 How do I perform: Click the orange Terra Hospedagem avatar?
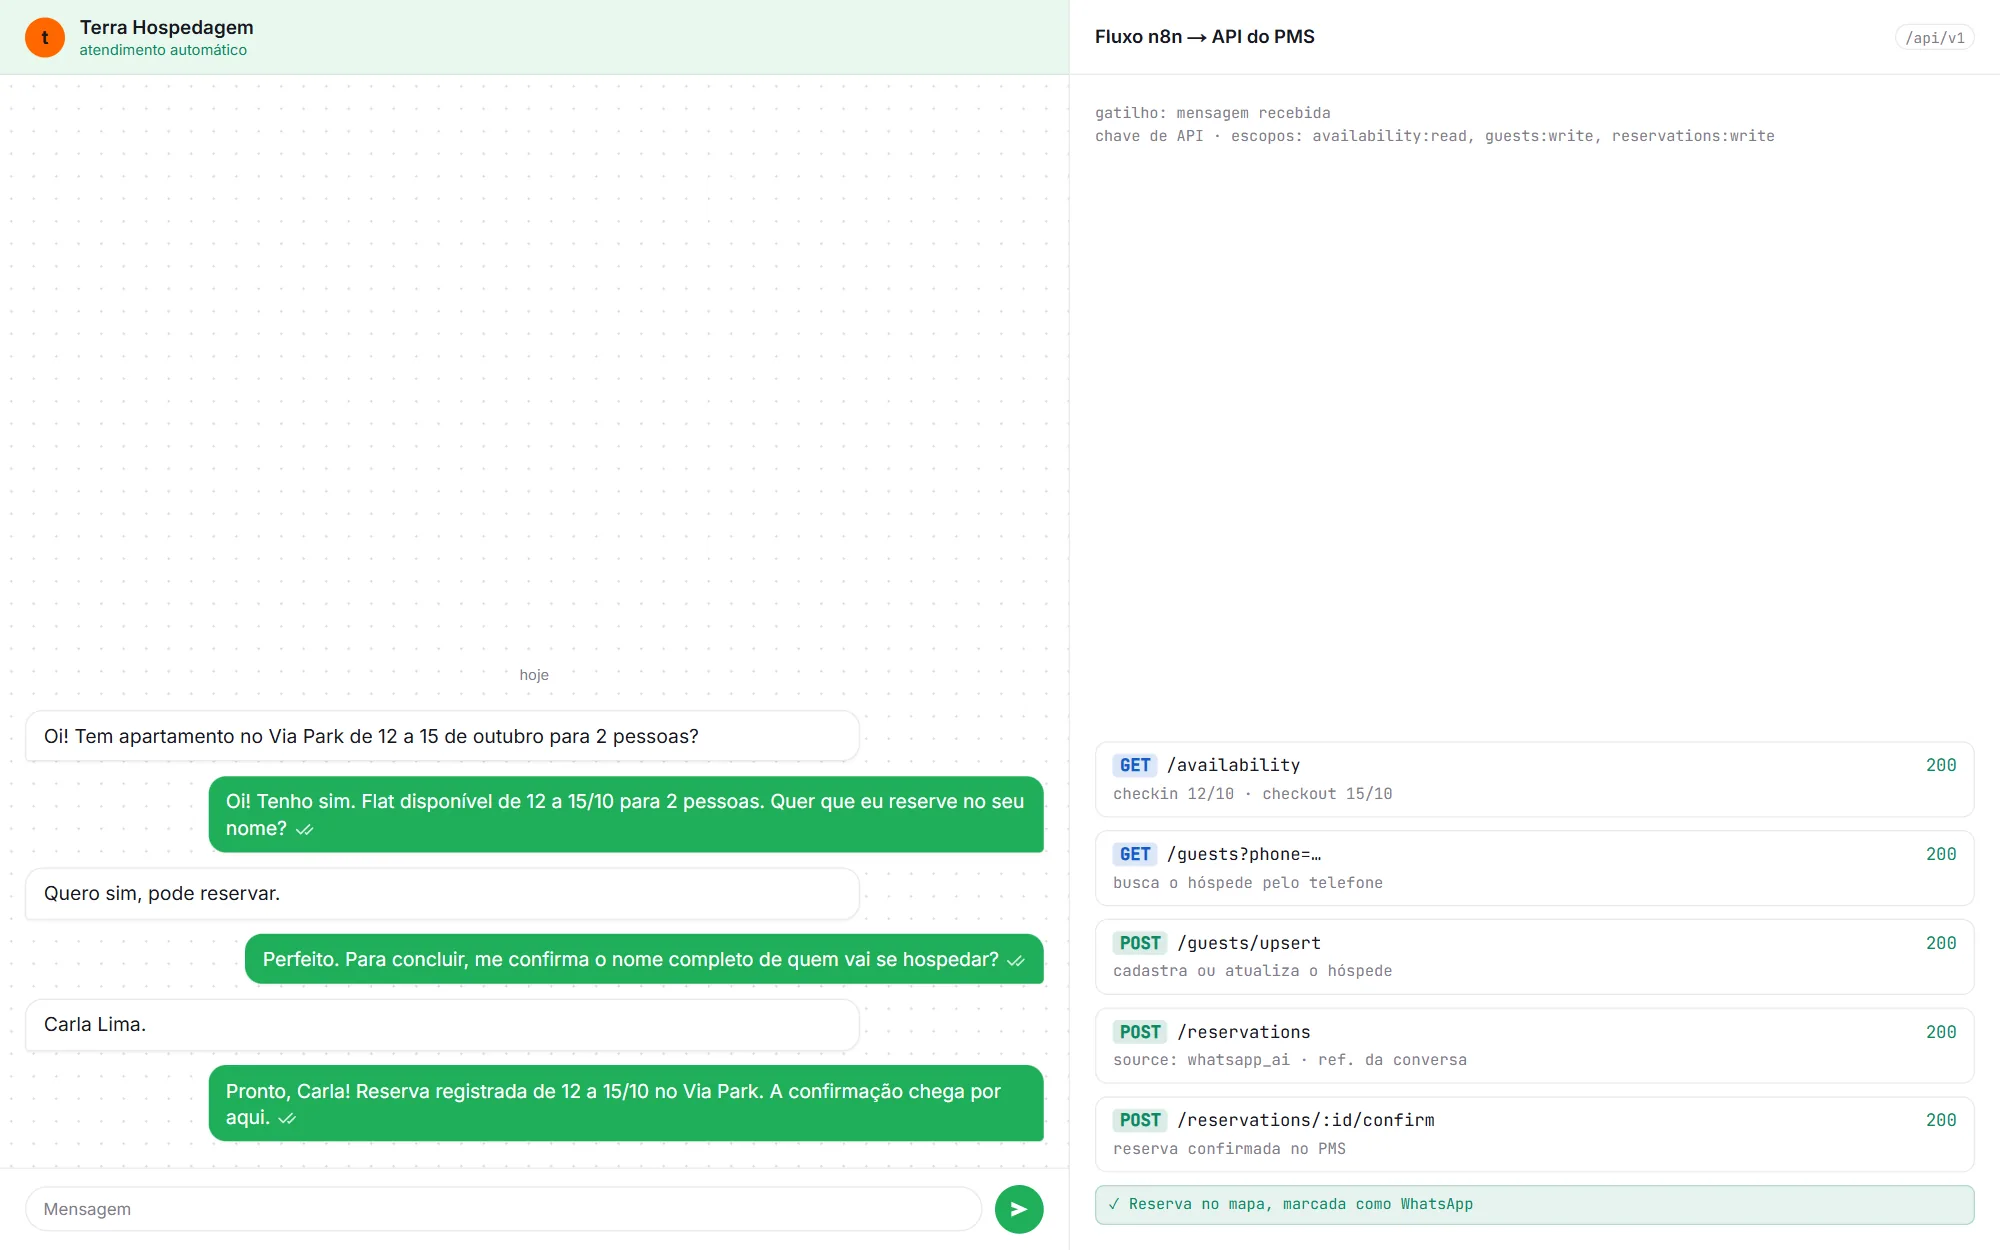(x=45, y=37)
